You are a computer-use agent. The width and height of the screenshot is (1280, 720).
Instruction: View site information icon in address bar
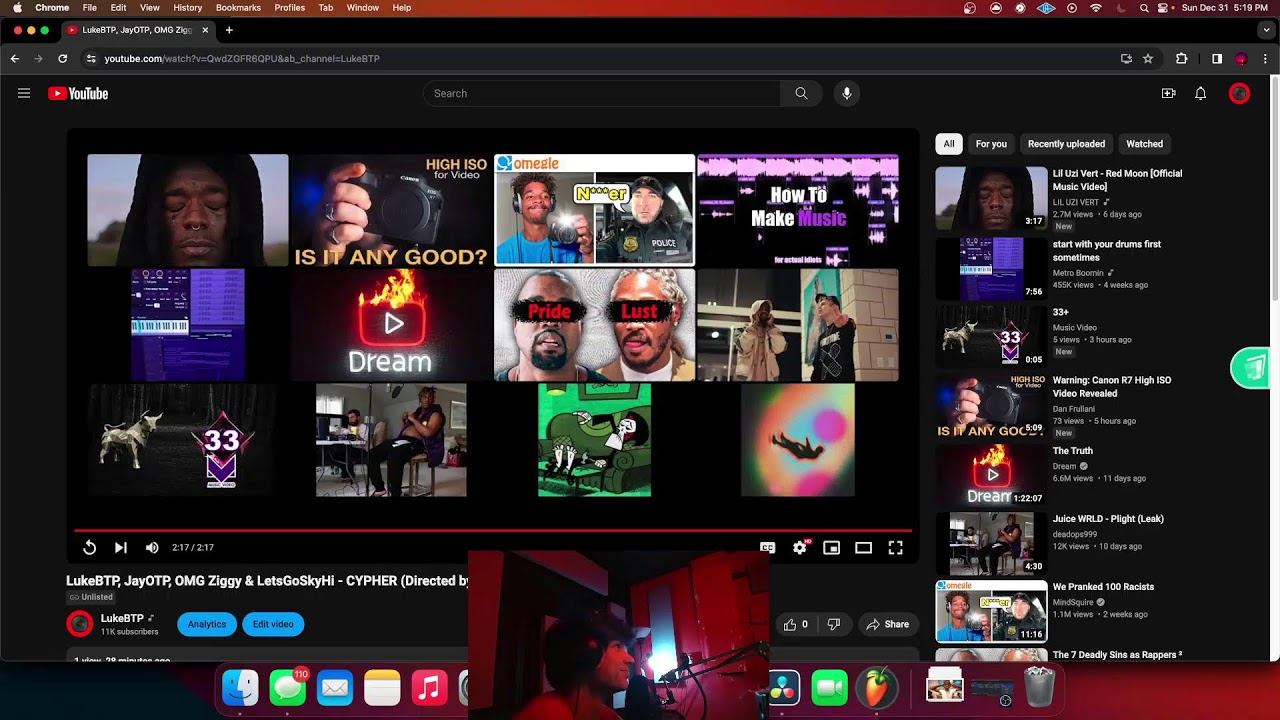coord(91,58)
